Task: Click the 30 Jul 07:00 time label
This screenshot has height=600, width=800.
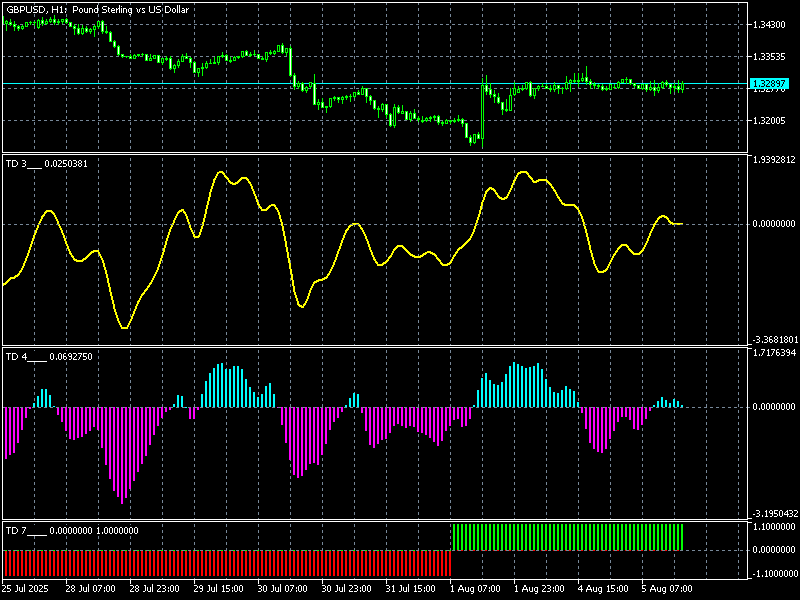Action: (x=283, y=588)
